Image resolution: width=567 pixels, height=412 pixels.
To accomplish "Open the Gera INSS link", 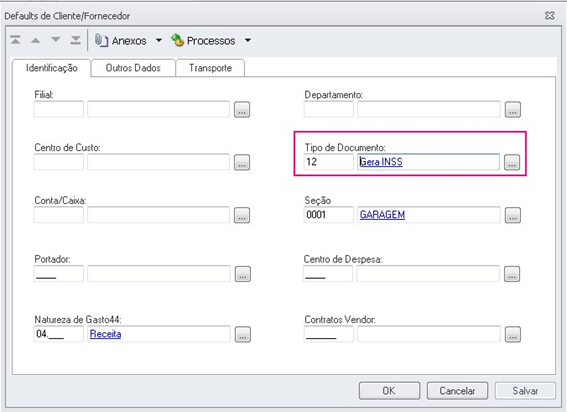I will pyautogui.click(x=381, y=162).
